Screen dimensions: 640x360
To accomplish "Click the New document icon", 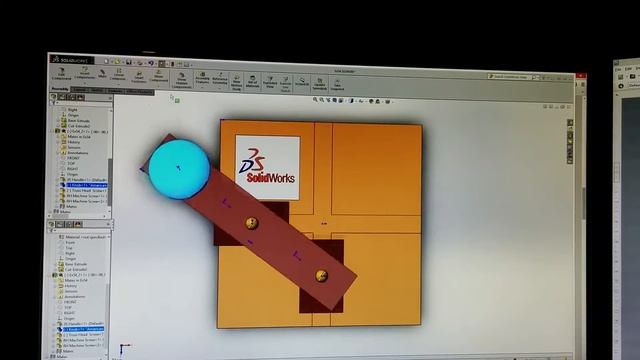I will 107,61.
